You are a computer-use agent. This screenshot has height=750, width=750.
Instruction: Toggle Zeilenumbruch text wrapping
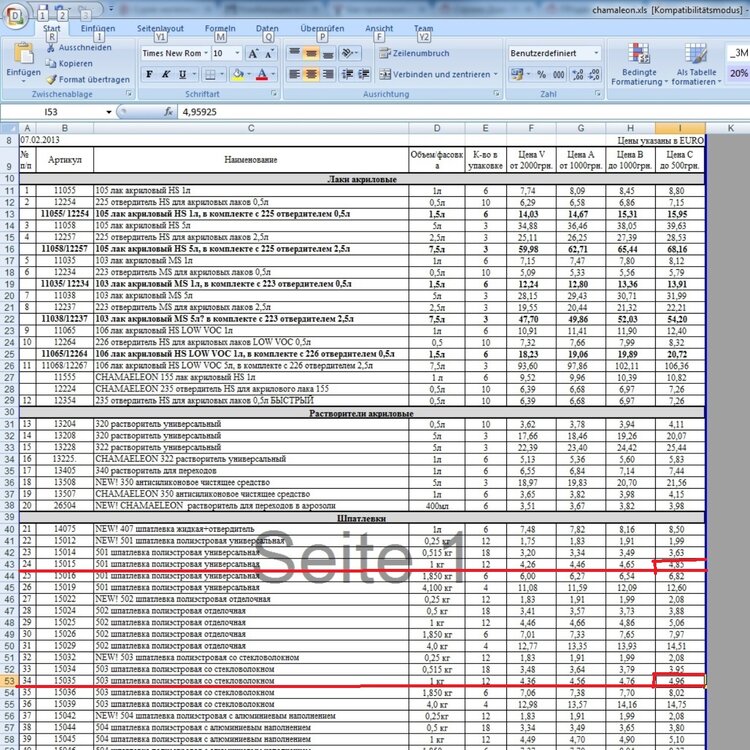pos(414,52)
